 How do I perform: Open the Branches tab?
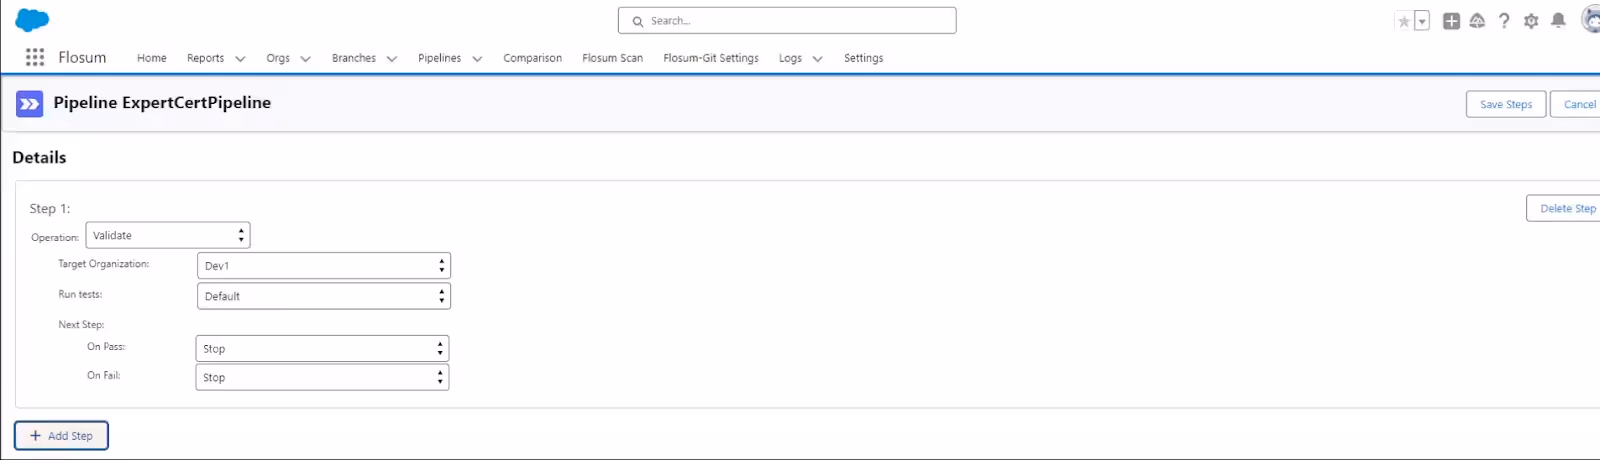pos(354,58)
